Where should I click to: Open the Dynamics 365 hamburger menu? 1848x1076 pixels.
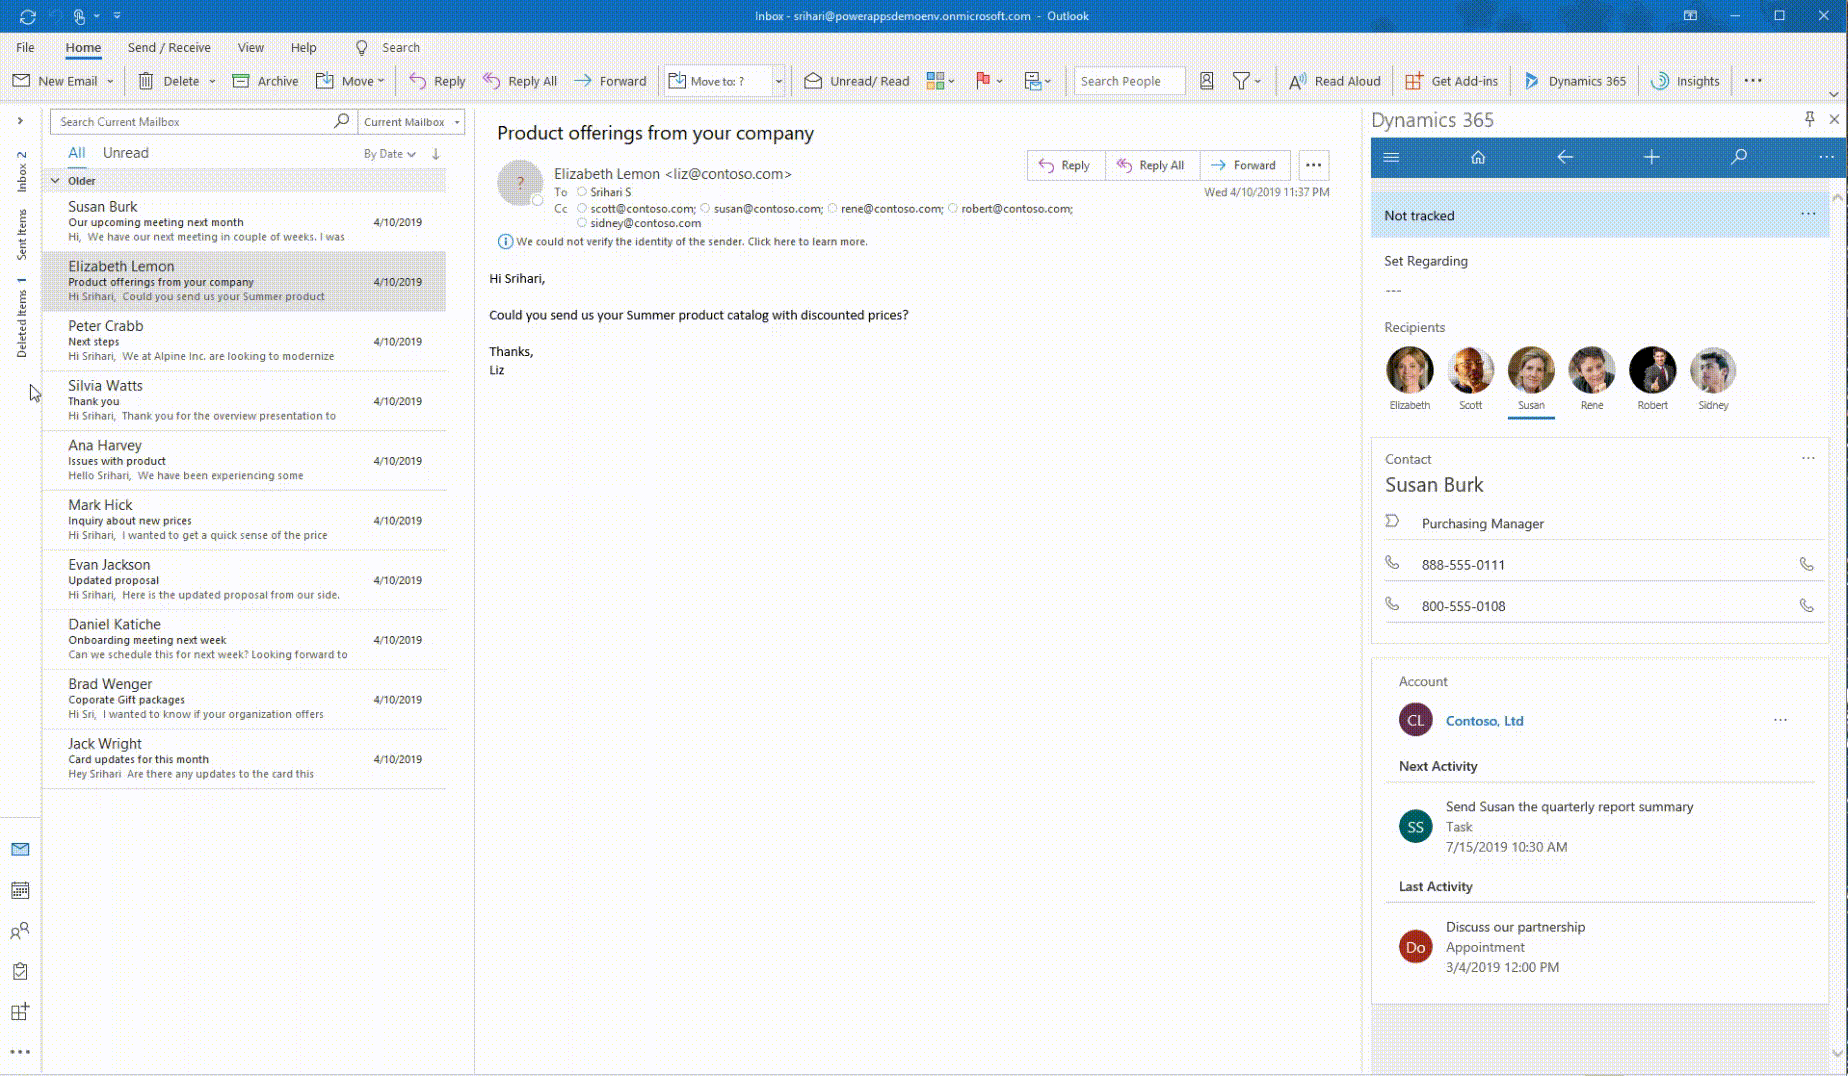[x=1391, y=157]
